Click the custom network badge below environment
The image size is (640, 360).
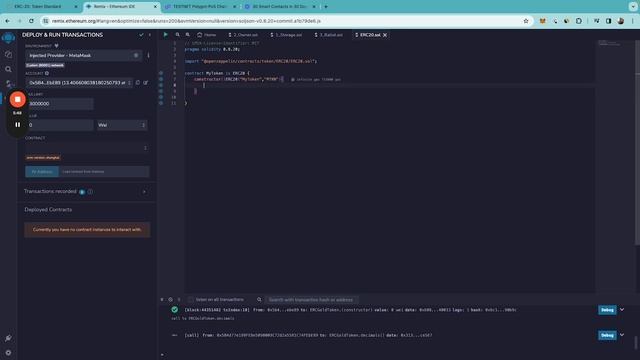pyautogui.click(x=45, y=65)
